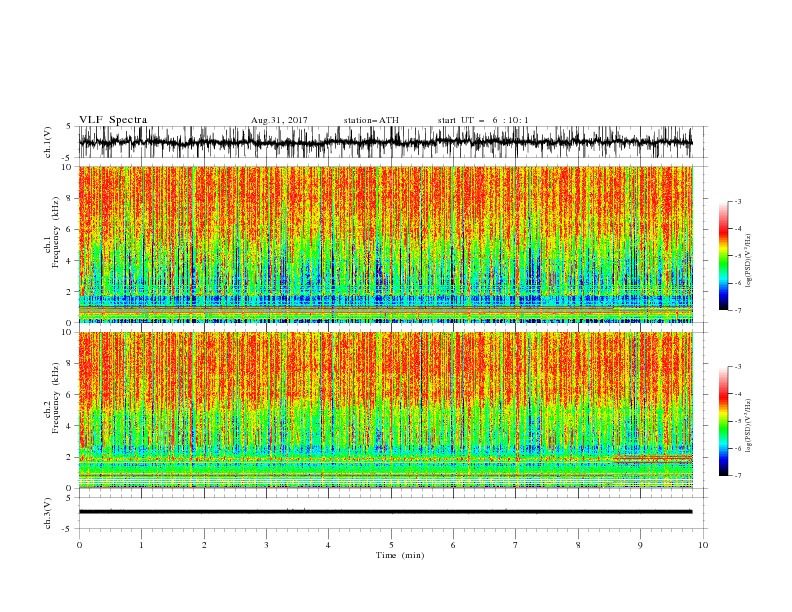Screen dimensions: 792x612
Task: Click the log(PSD) label beside the ch.2 colorbar
Action: 749,425
